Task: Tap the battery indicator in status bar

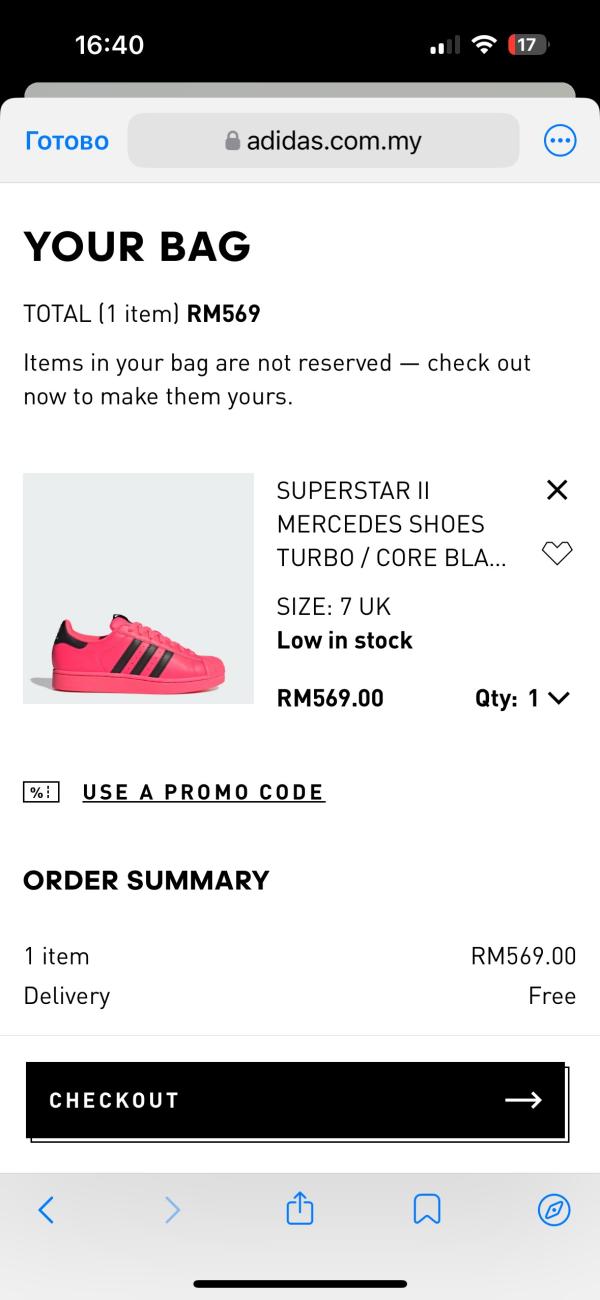Action: coord(527,45)
